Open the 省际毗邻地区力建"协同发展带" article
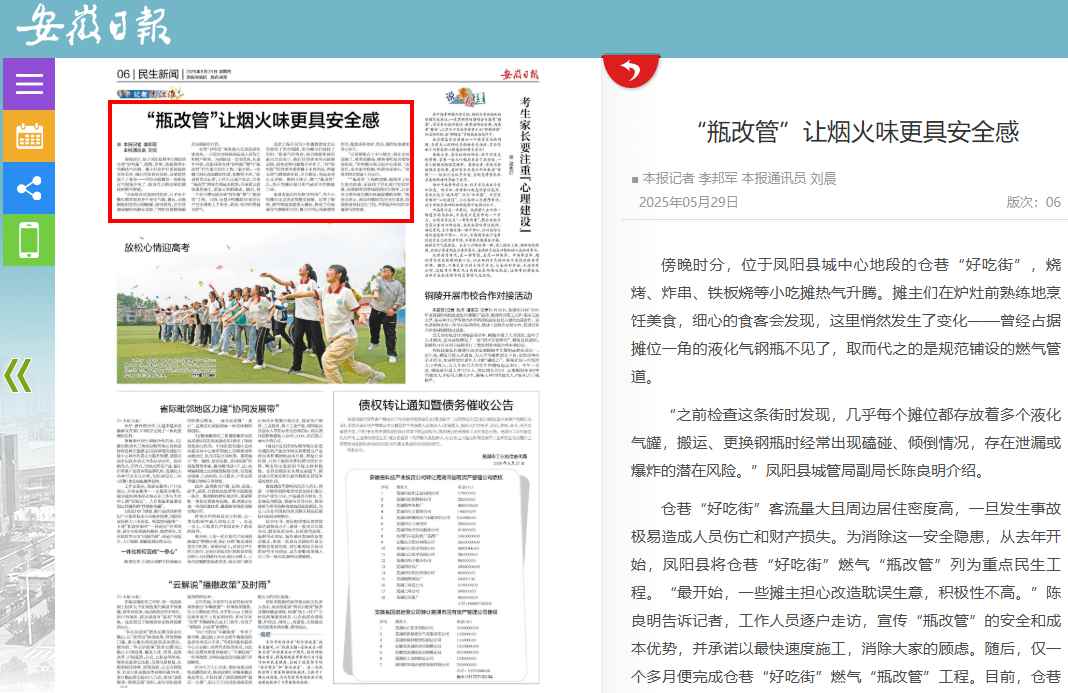 219,409
